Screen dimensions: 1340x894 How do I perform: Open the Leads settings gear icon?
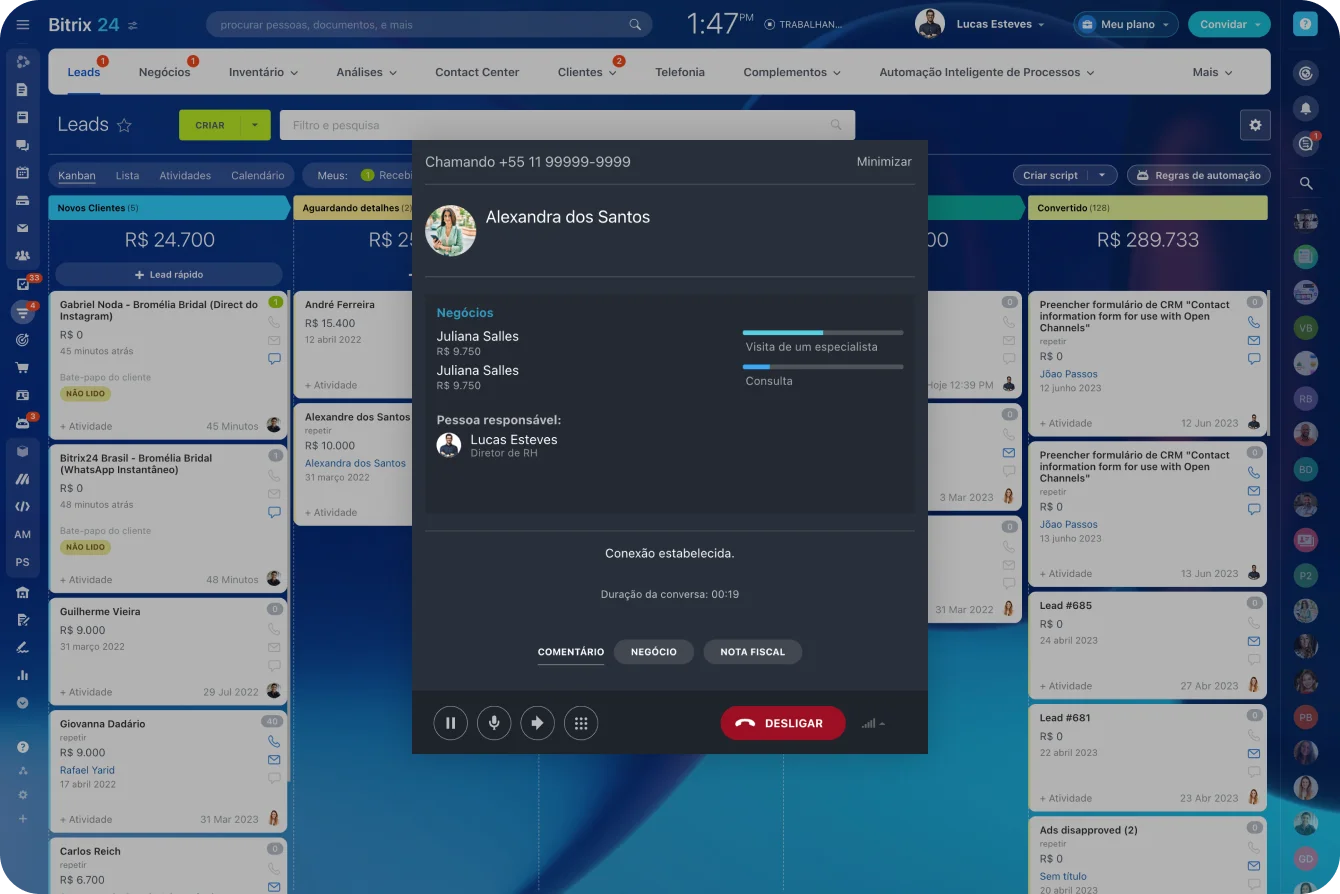1255,125
